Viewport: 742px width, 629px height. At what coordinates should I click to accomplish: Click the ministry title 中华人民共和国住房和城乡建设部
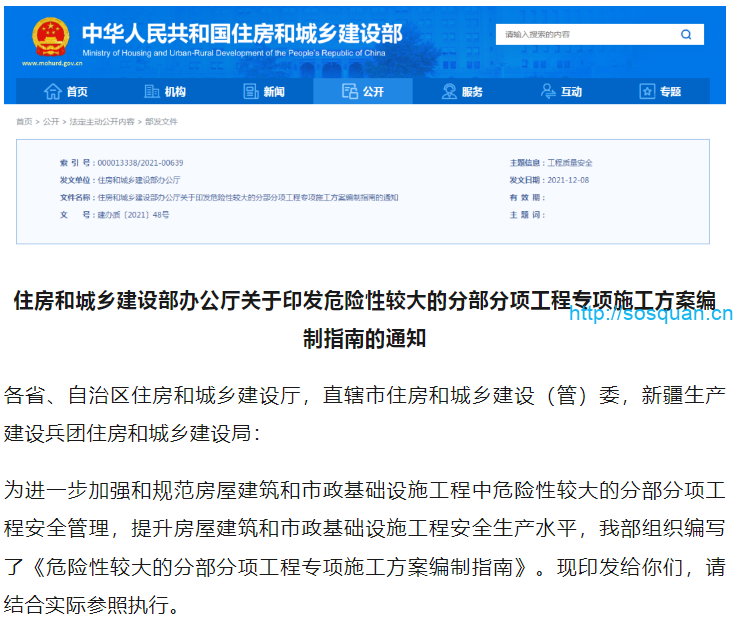(x=242, y=33)
